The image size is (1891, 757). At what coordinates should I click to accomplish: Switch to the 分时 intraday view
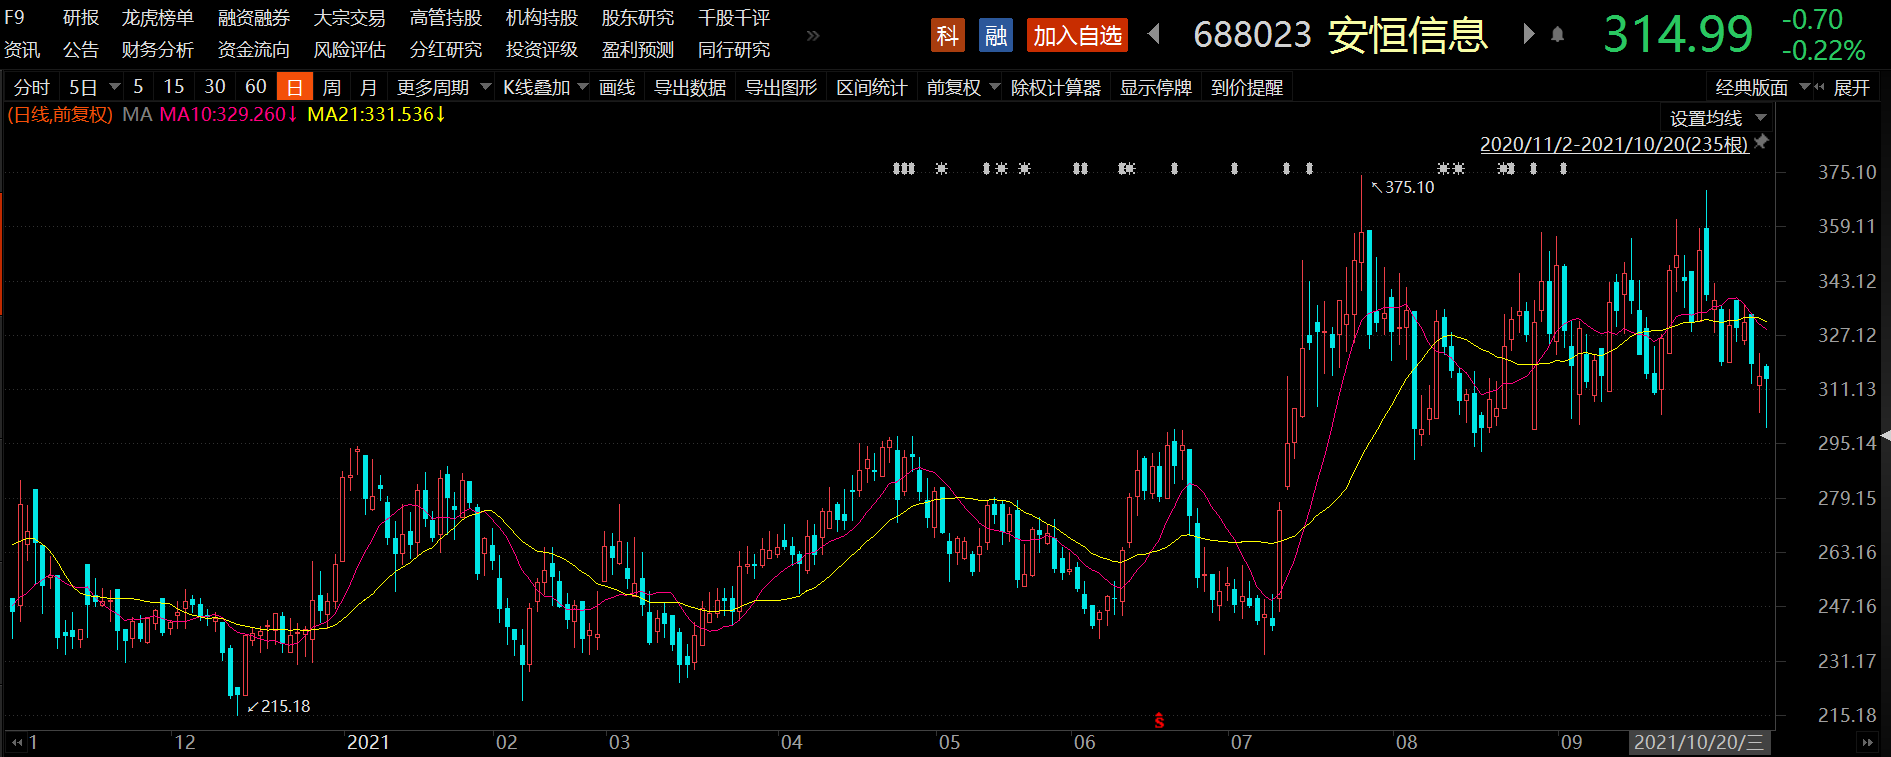point(31,88)
